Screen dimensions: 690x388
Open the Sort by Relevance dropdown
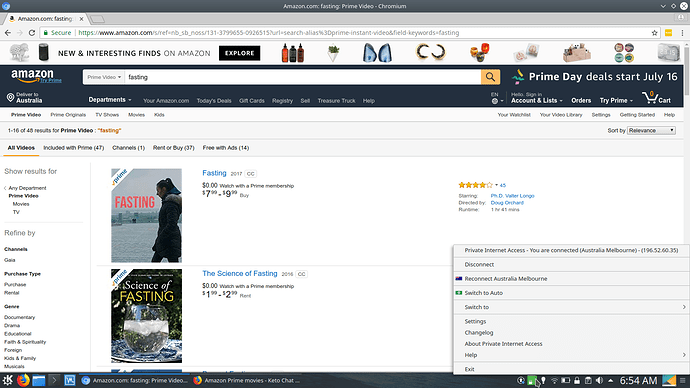[651, 131]
